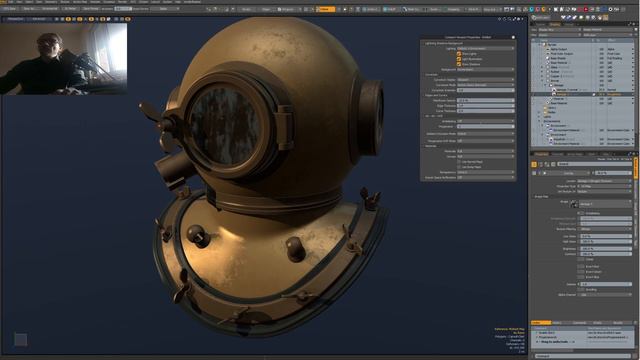Open the Projection Type dropdown
The image size is (640, 360).
[604, 186]
